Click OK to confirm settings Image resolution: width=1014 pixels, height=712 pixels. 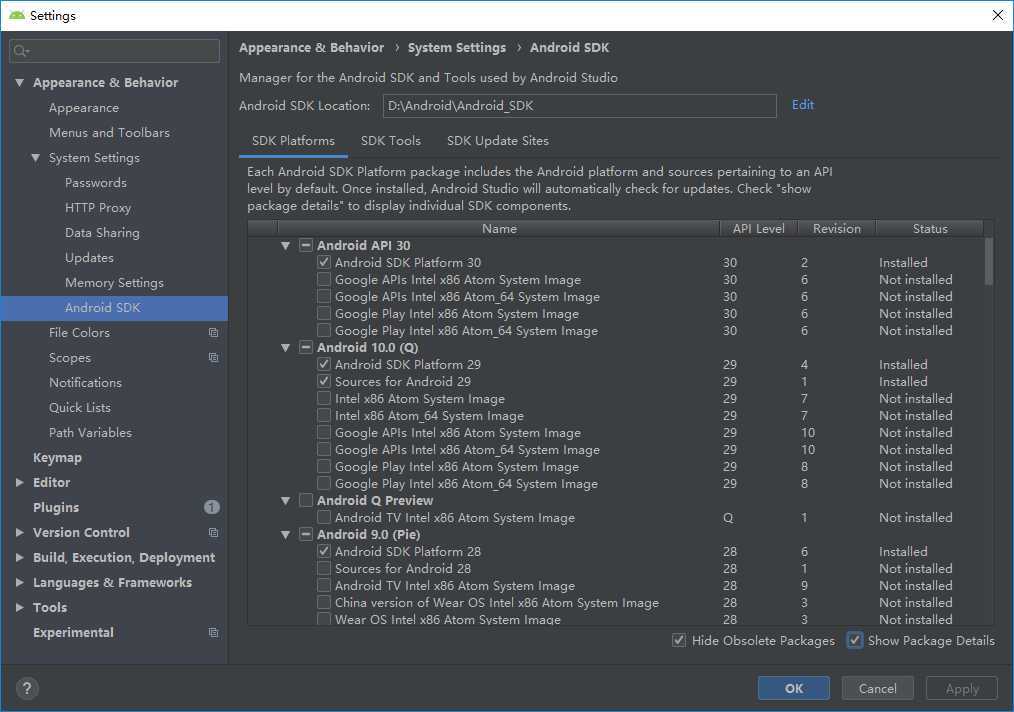(x=793, y=688)
